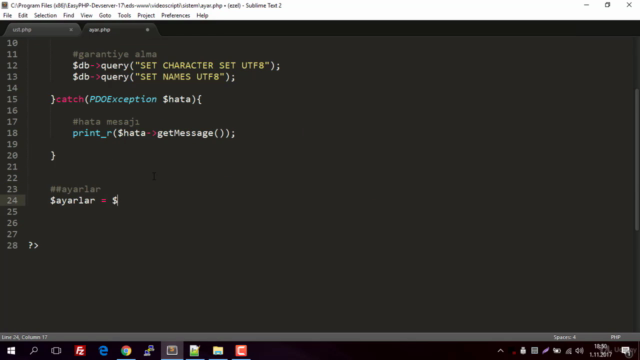
Task: Click the purple feather tray icon
Action: click(546, 351)
